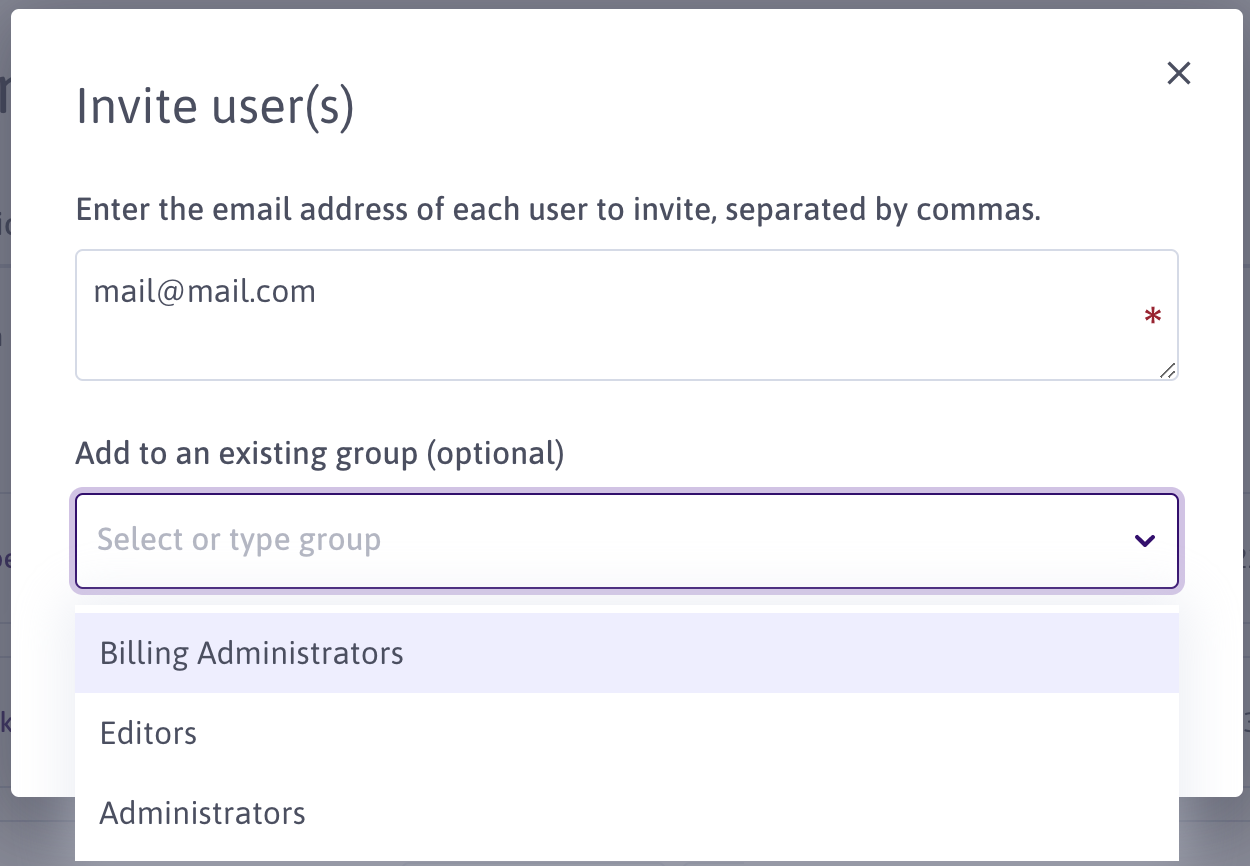Click the chevron arrow in group selector
Image resolution: width=1250 pixels, height=866 pixels.
click(x=1144, y=541)
